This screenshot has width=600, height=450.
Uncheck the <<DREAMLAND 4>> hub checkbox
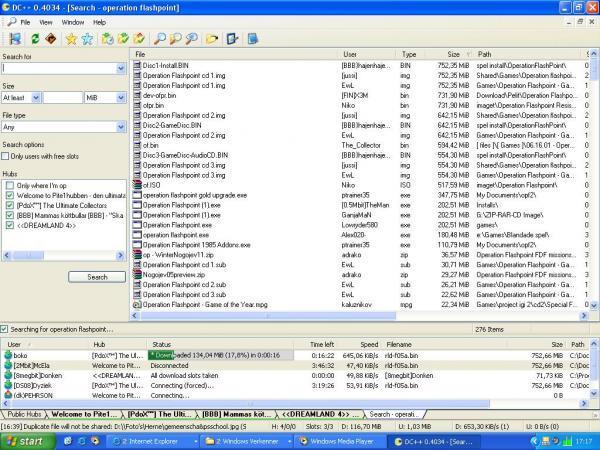click(x=10, y=225)
